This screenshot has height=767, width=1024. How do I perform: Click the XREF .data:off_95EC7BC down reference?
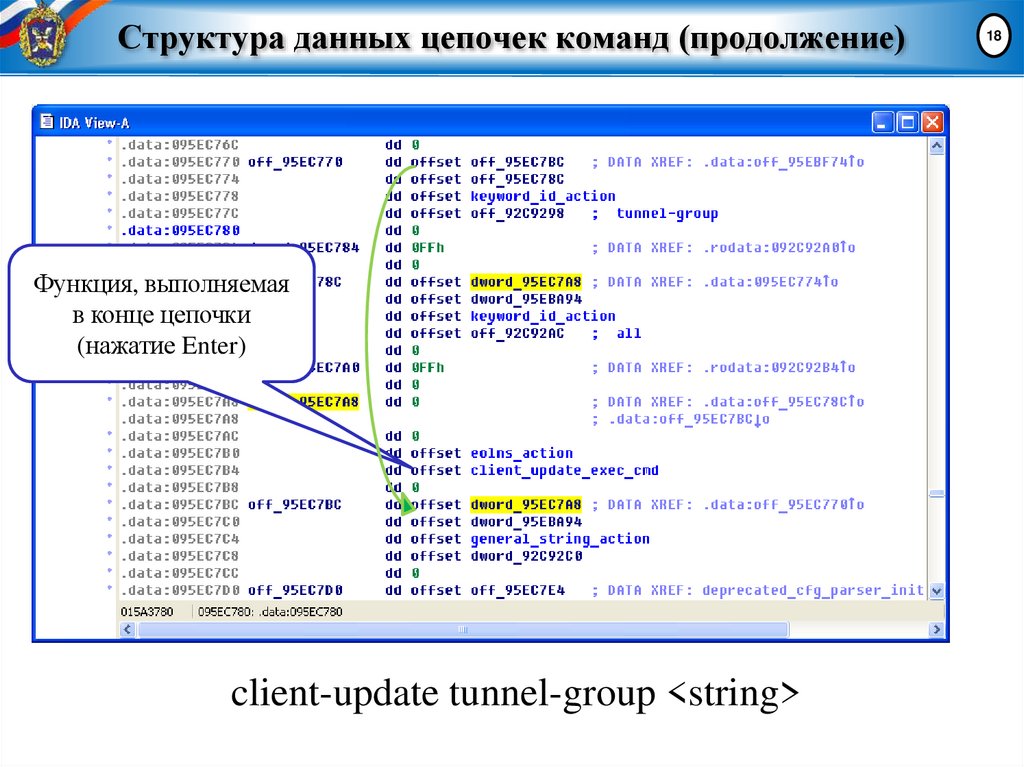point(689,419)
